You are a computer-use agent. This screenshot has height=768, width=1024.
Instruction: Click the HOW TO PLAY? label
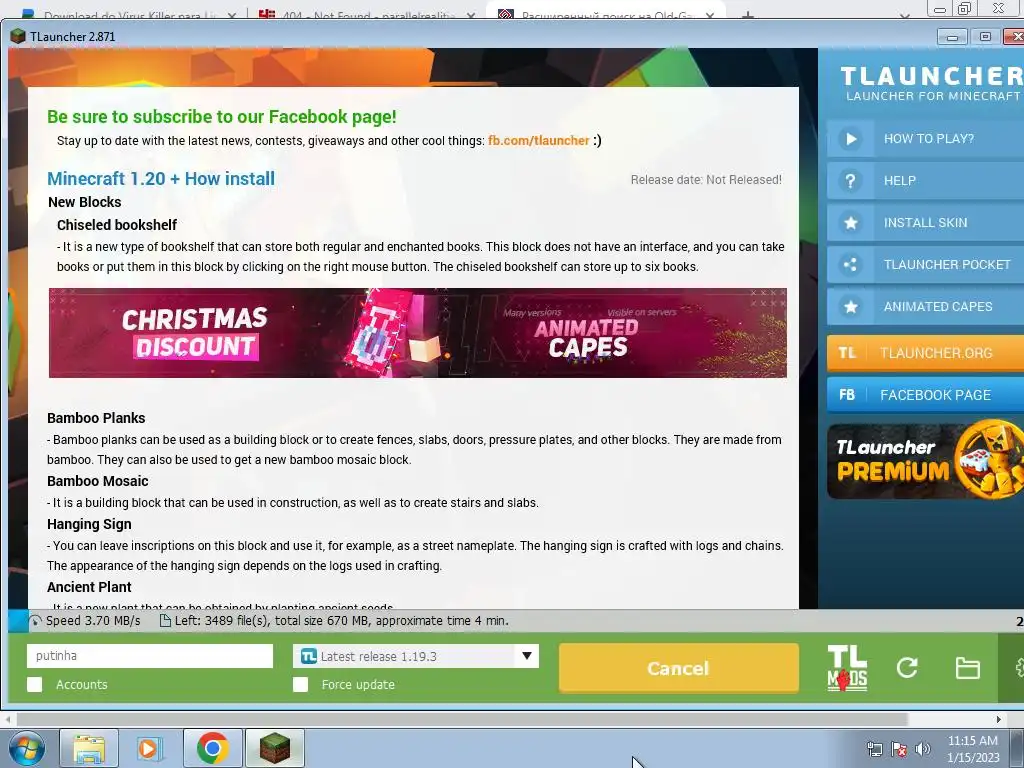tap(929, 138)
